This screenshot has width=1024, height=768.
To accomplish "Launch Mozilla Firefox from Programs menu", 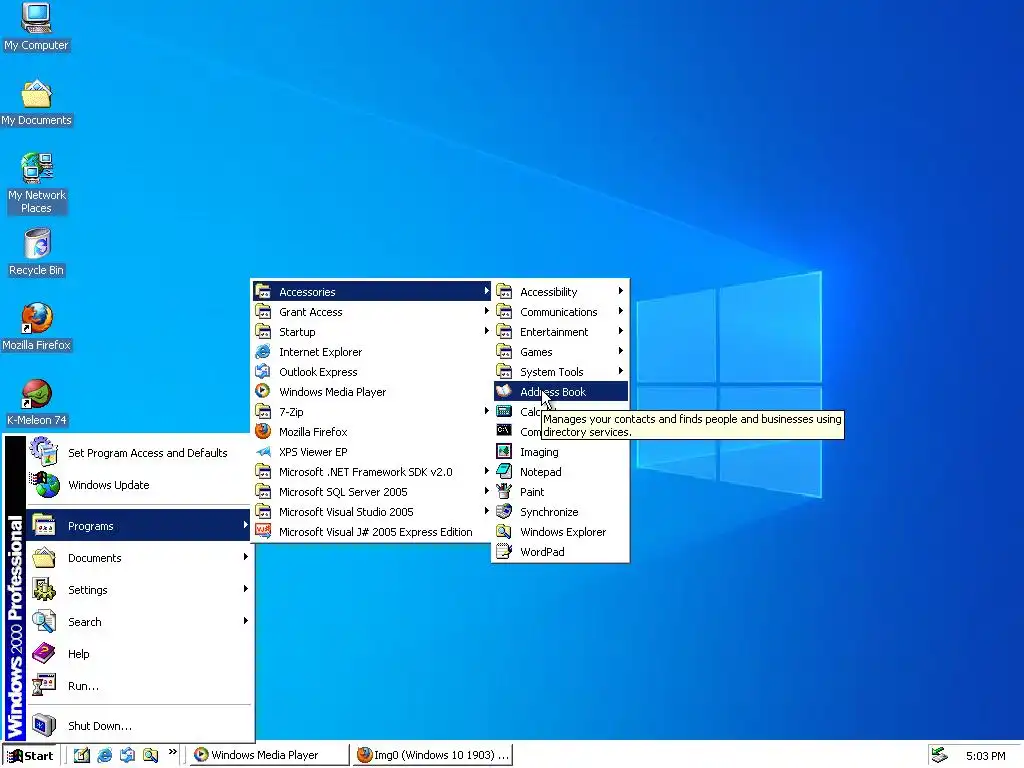I will 371,432.
